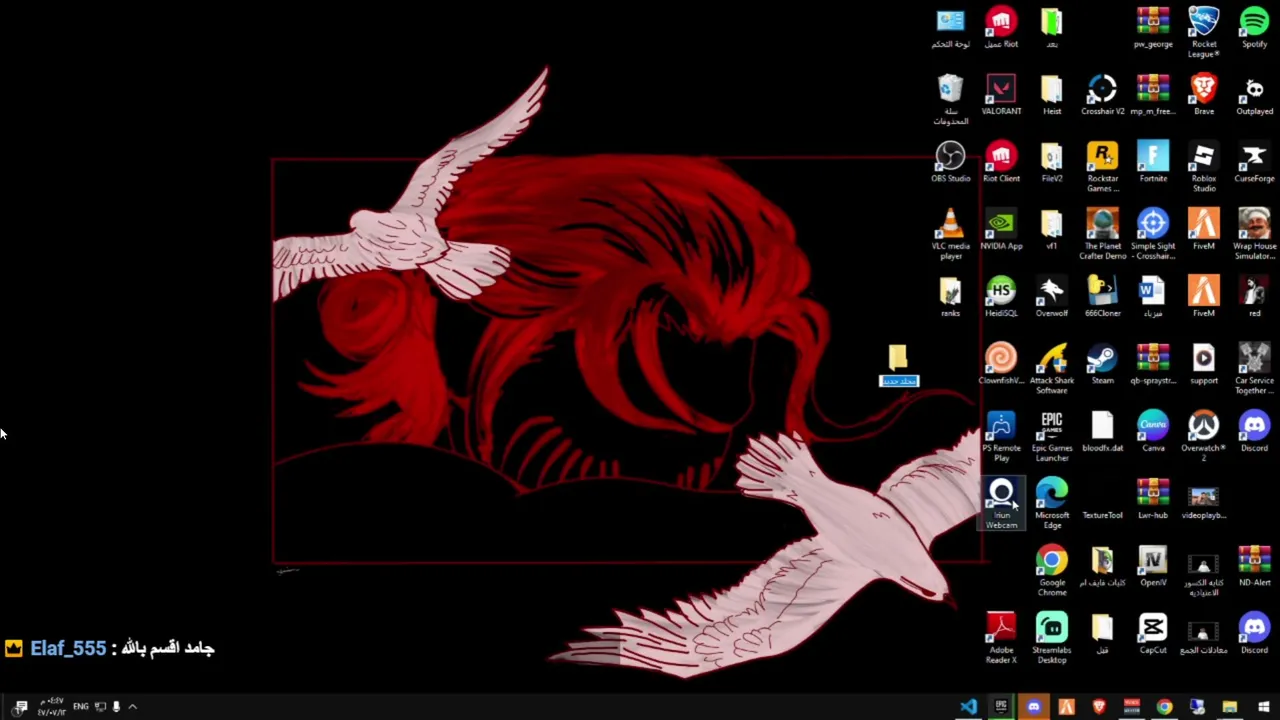Launch the Outplayed shortcut
1280x720 pixels.
click(x=1254, y=96)
